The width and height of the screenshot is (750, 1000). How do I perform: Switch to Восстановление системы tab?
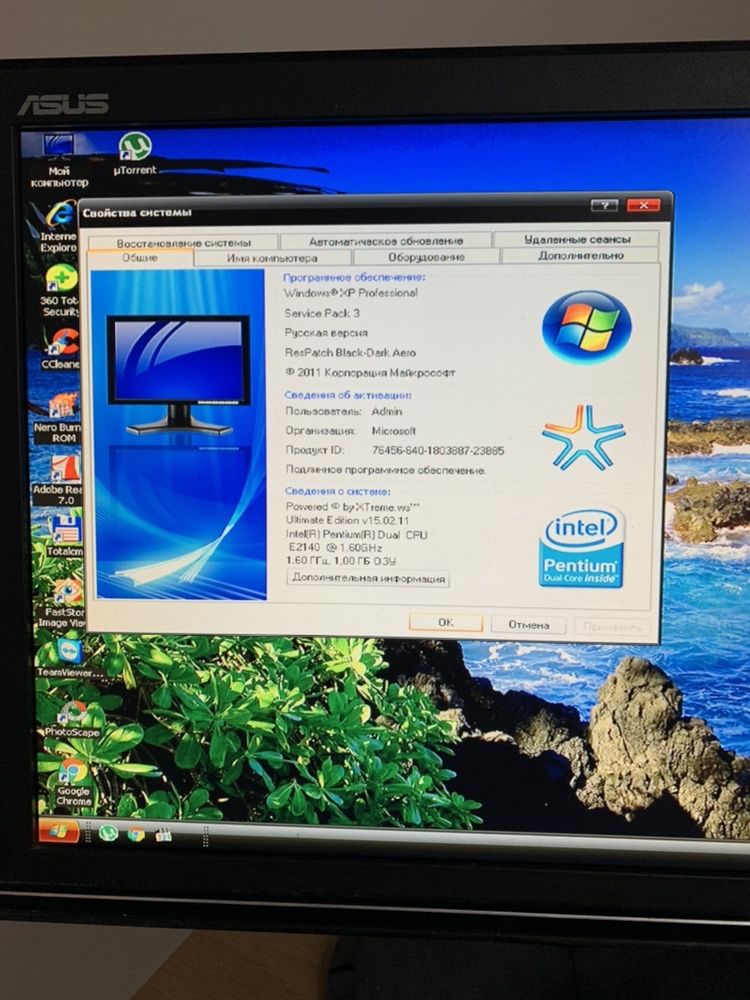coord(184,242)
